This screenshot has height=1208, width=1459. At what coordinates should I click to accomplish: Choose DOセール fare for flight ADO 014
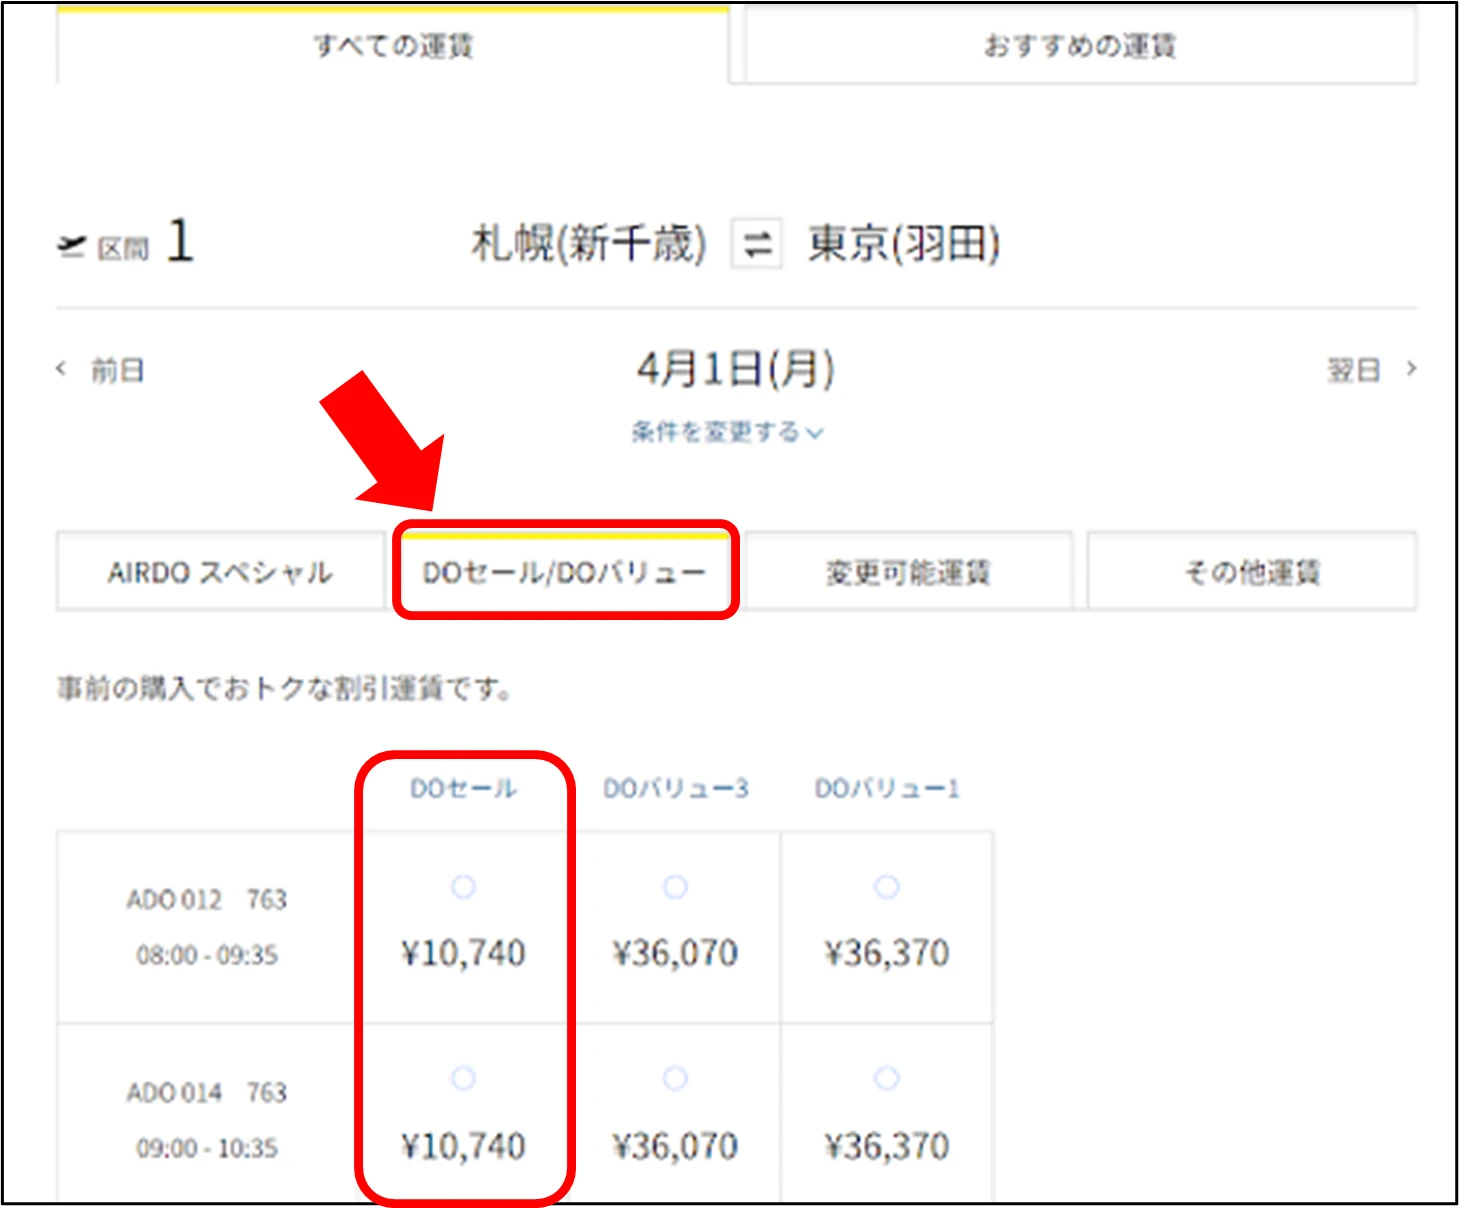463,1079
